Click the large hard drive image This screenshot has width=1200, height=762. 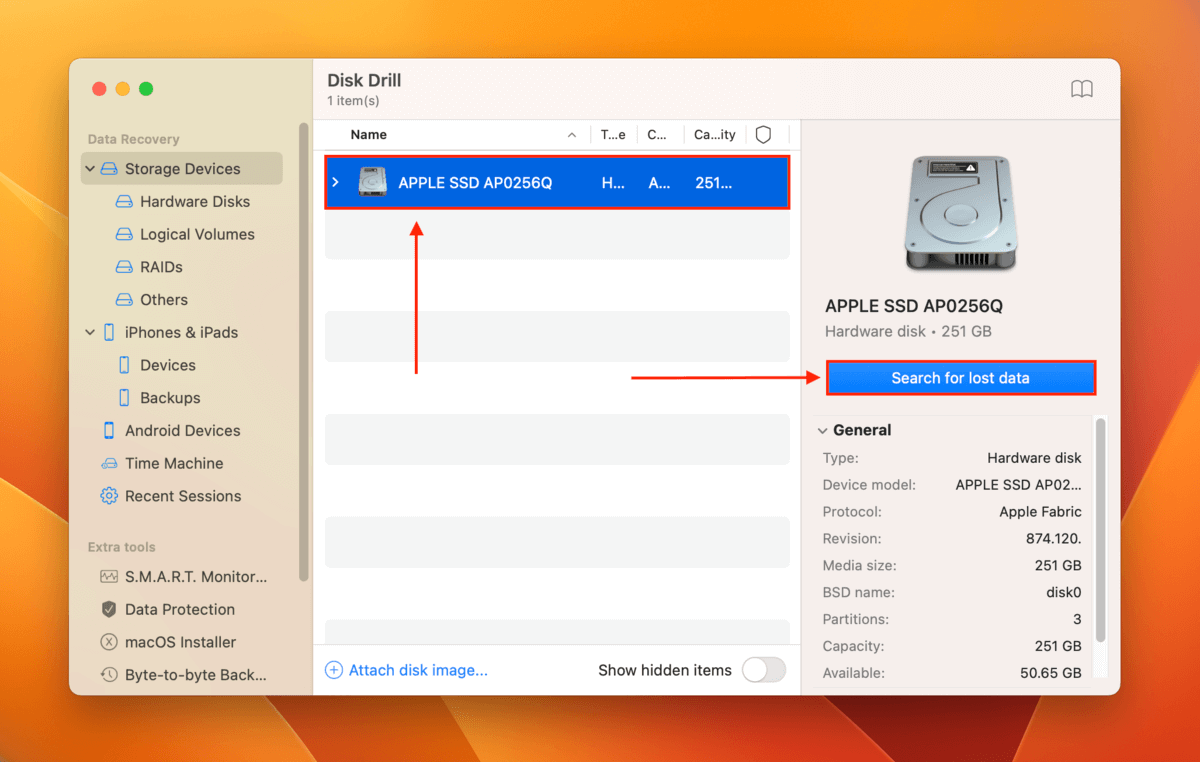(x=960, y=213)
